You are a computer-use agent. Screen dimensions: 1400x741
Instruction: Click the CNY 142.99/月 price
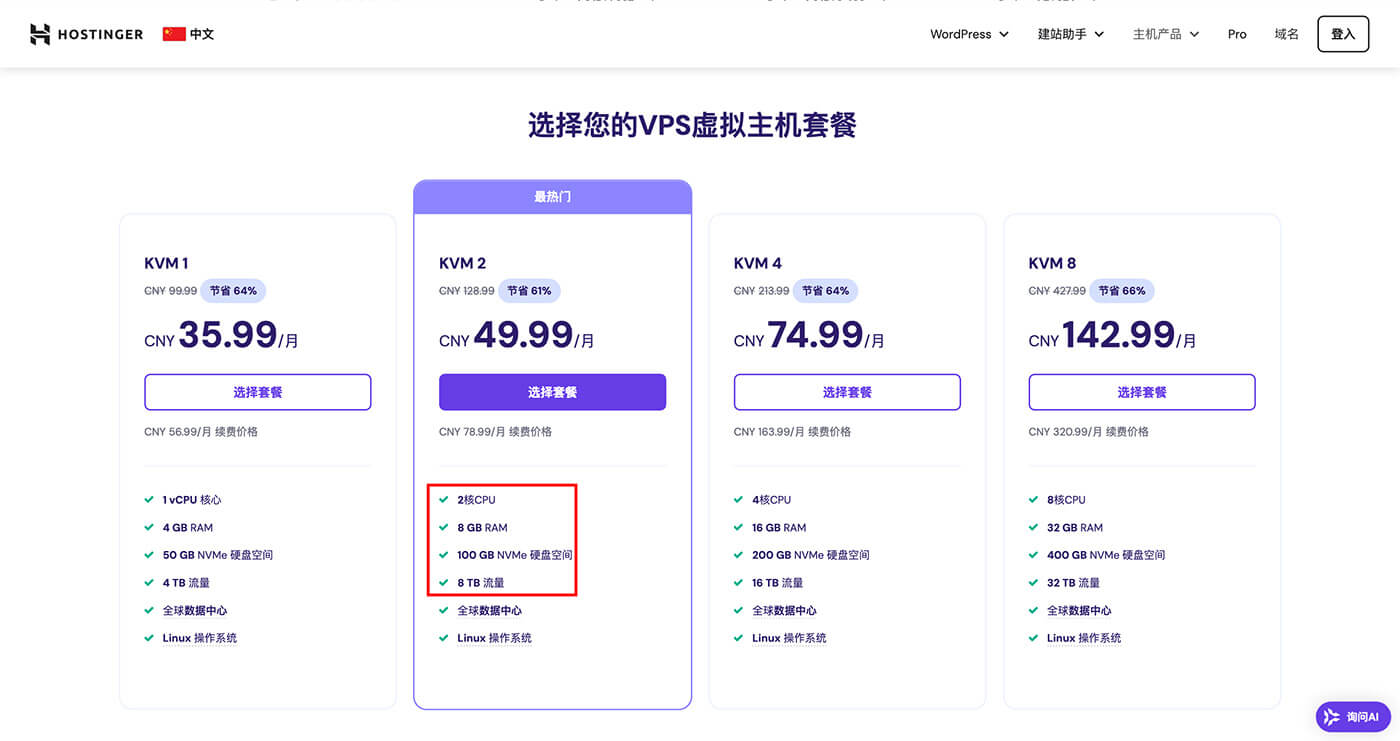[1113, 335]
